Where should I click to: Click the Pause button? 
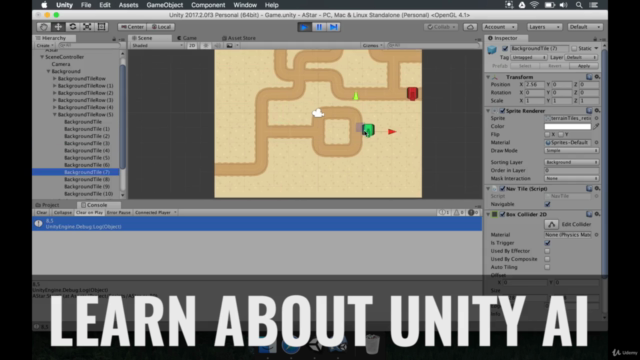pos(319,27)
